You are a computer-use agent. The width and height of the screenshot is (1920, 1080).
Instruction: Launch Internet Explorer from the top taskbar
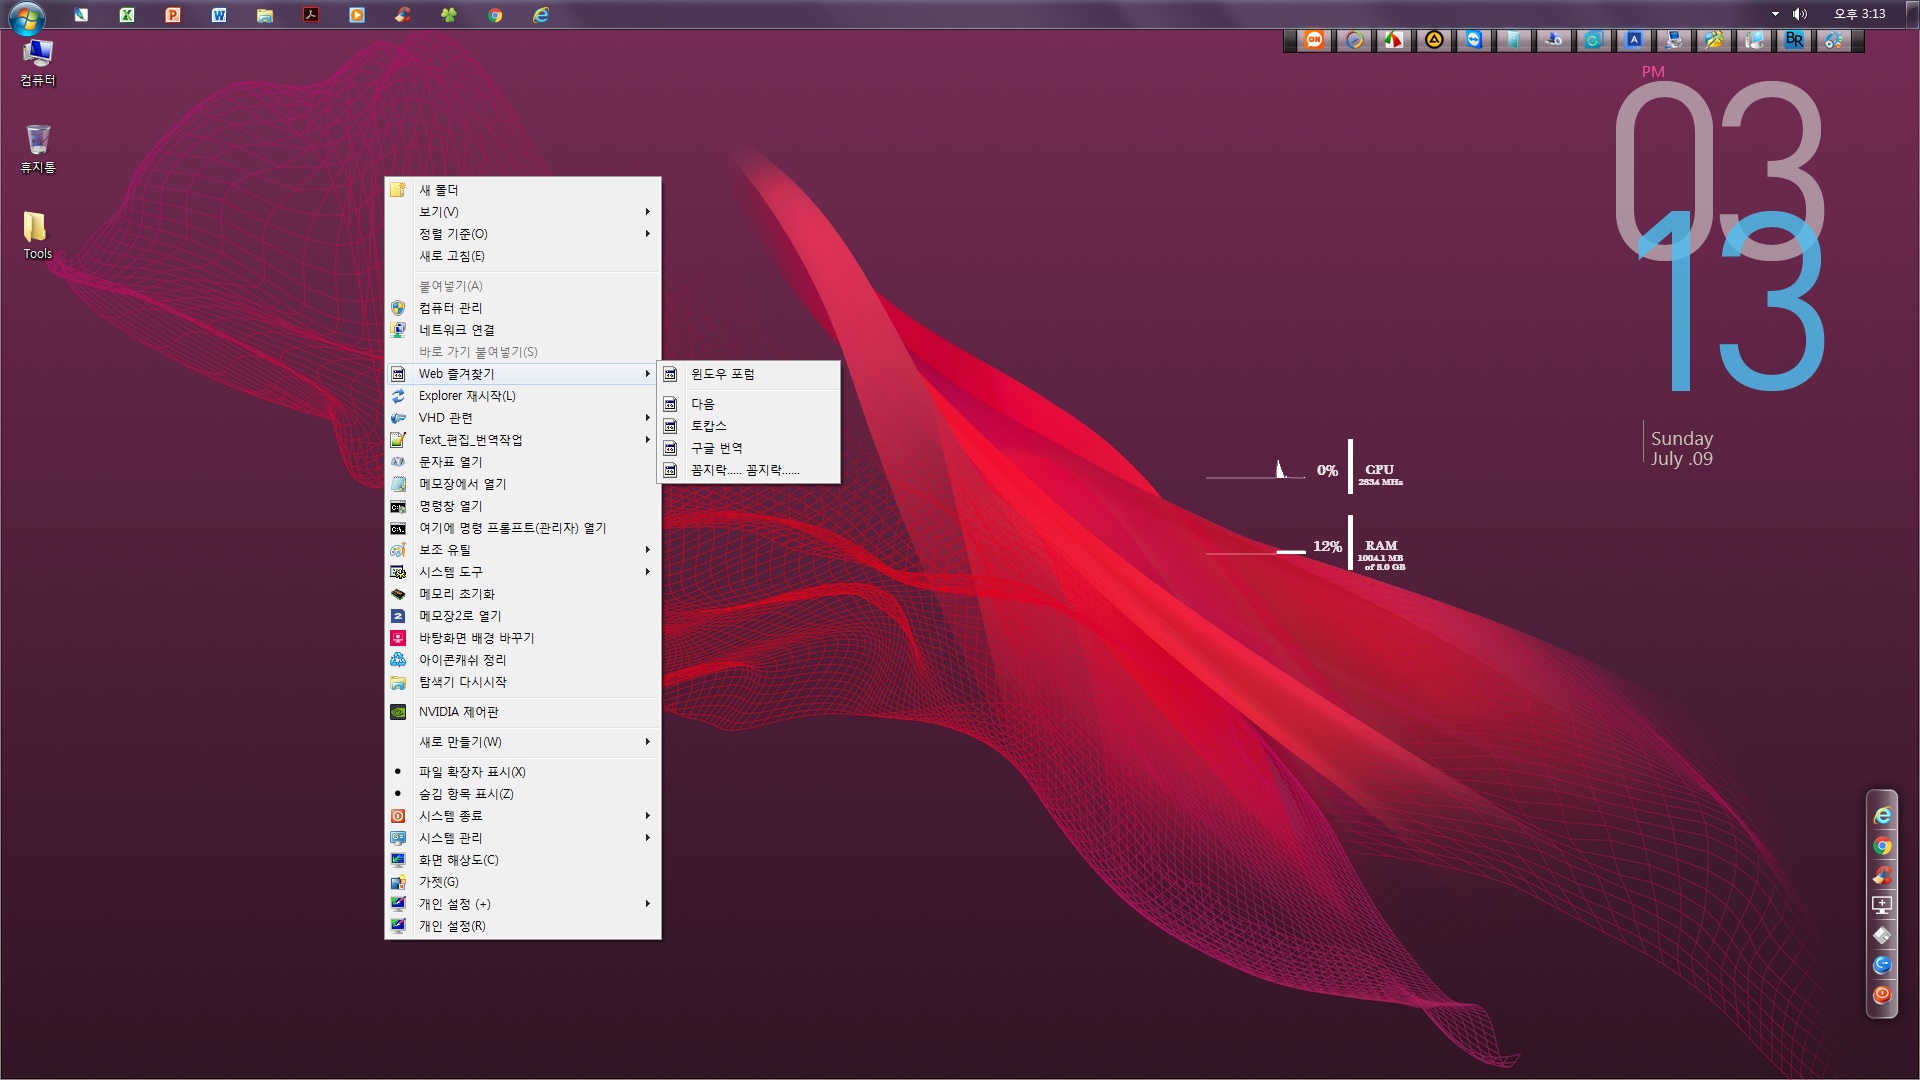tap(541, 15)
